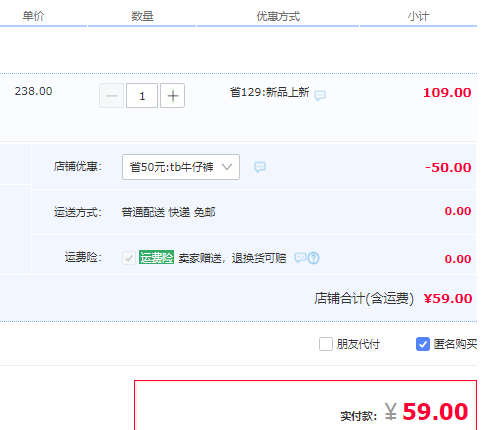Viewport: 487px width, 430px height.
Task: Decrease quantity with the minus button
Action: point(112,96)
